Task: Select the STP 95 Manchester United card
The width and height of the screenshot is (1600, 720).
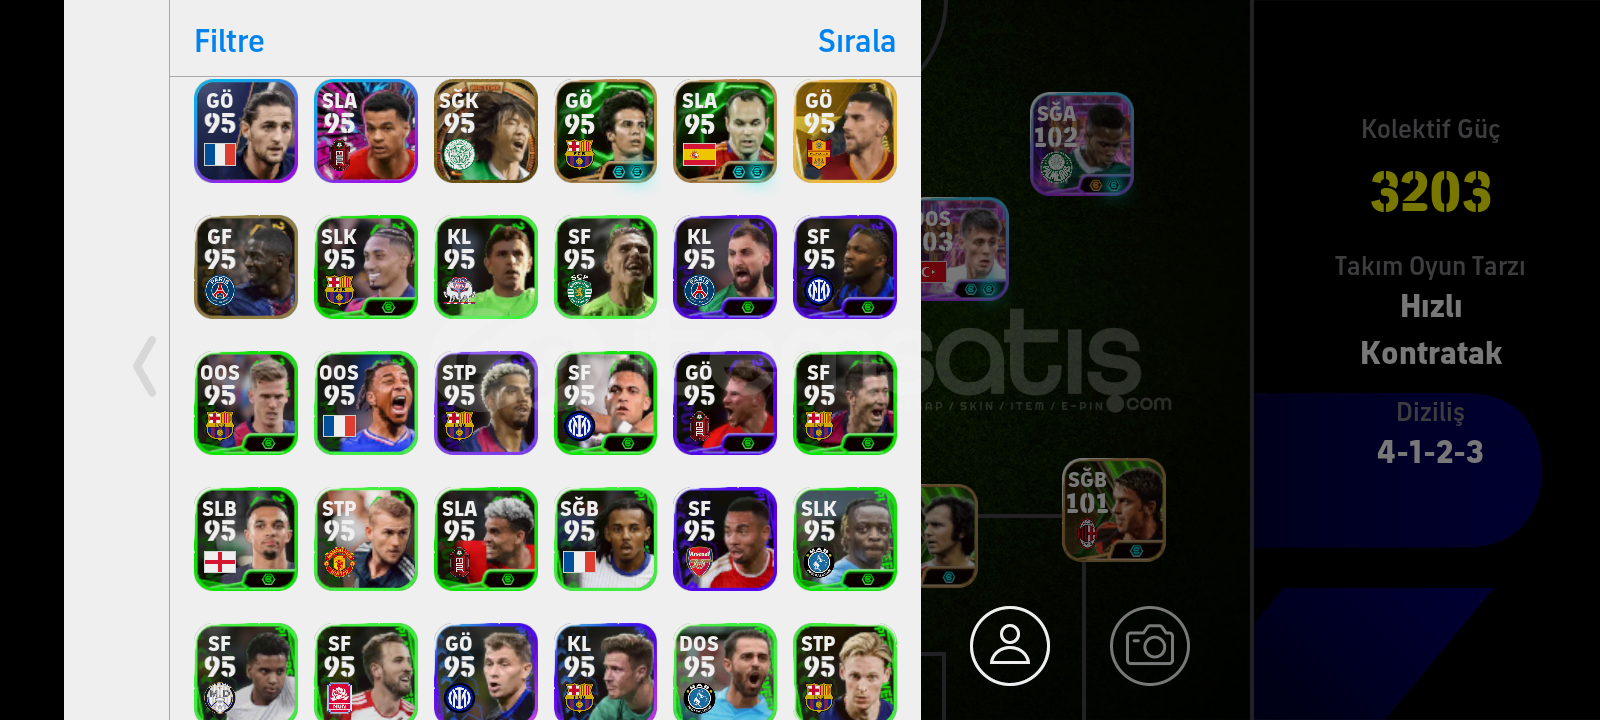Action: coord(366,539)
